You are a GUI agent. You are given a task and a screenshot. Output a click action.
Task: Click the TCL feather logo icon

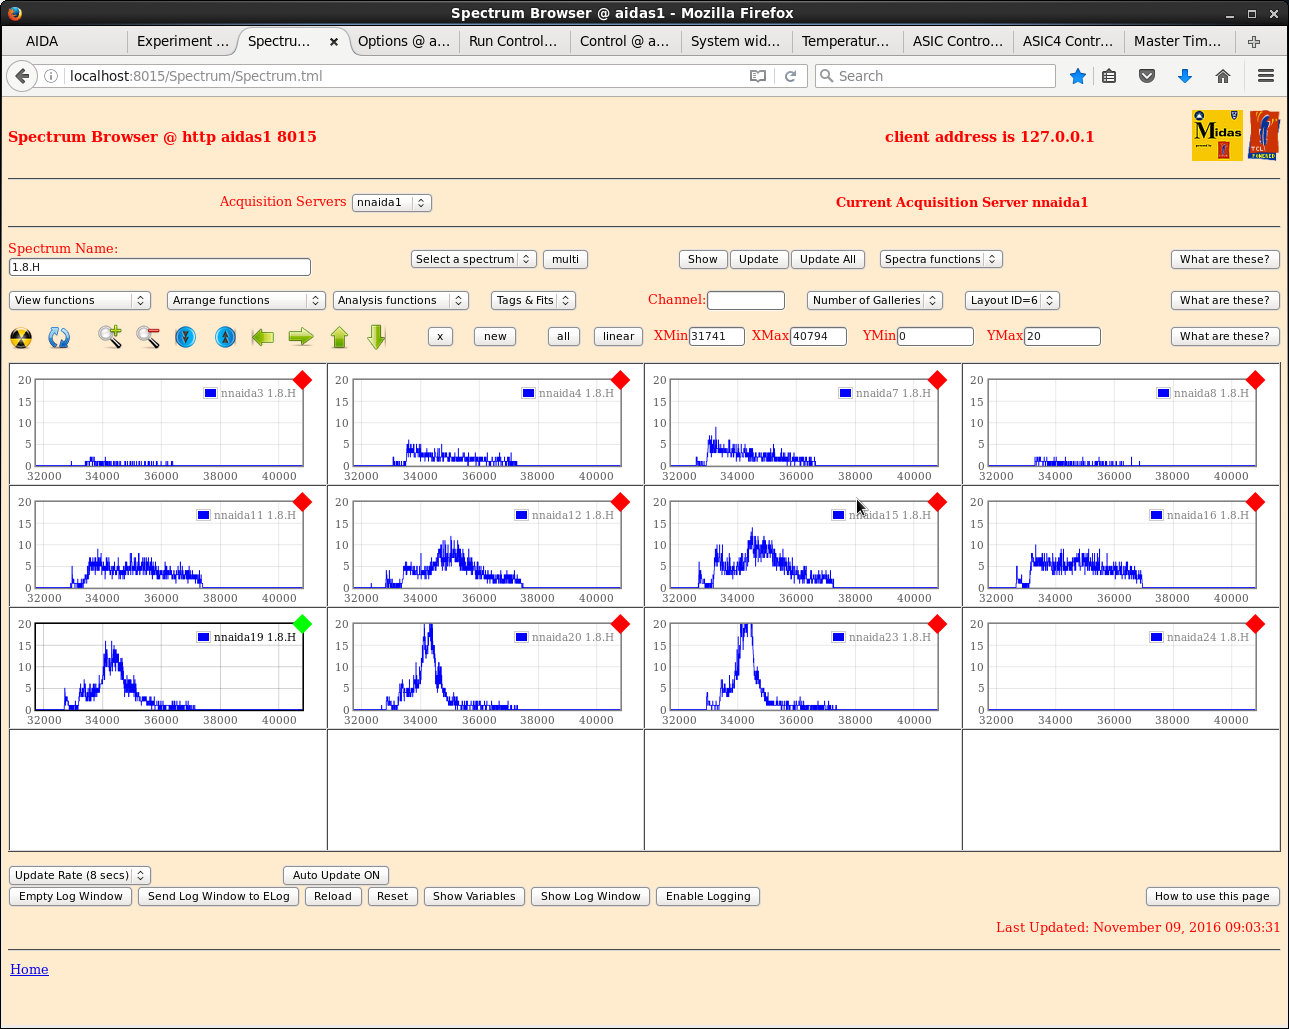(1264, 135)
